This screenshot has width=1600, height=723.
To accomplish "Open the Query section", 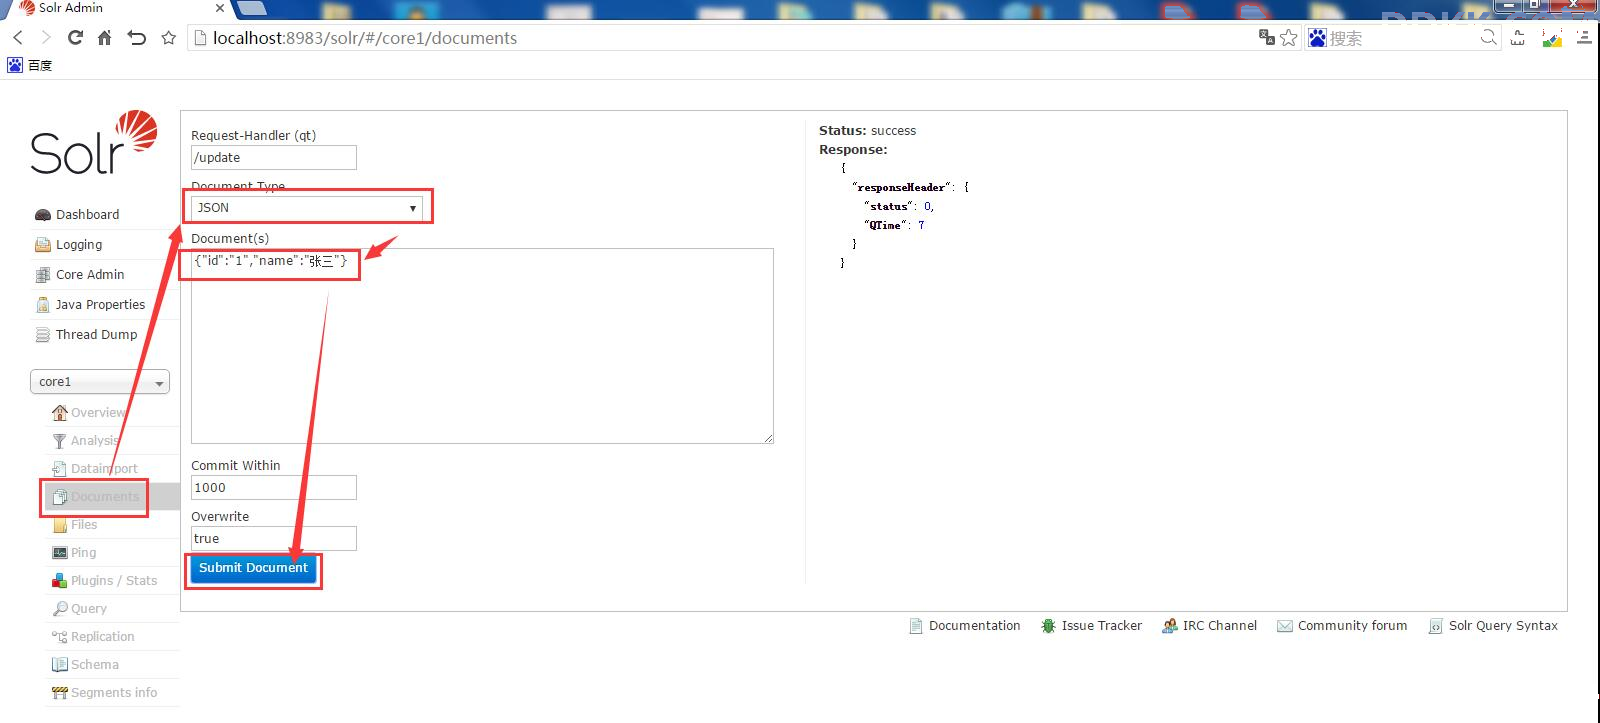I will pyautogui.click(x=88, y=608).
